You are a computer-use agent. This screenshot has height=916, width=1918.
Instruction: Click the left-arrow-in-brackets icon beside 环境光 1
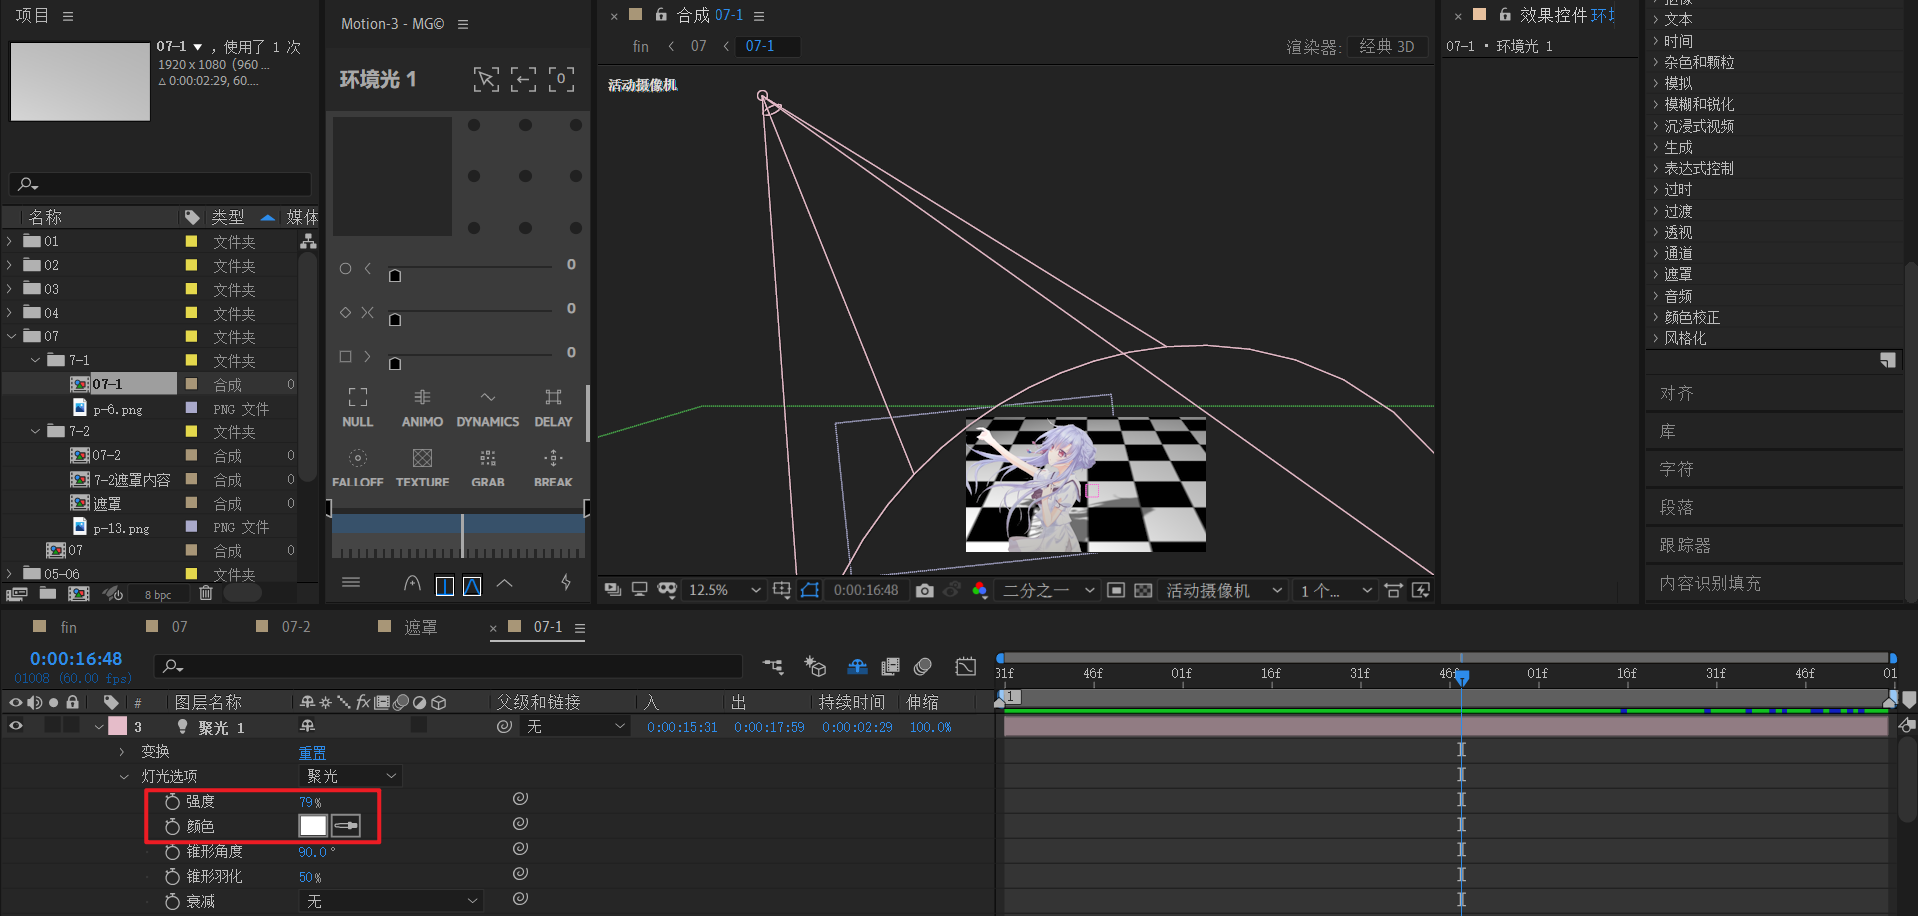523,80
